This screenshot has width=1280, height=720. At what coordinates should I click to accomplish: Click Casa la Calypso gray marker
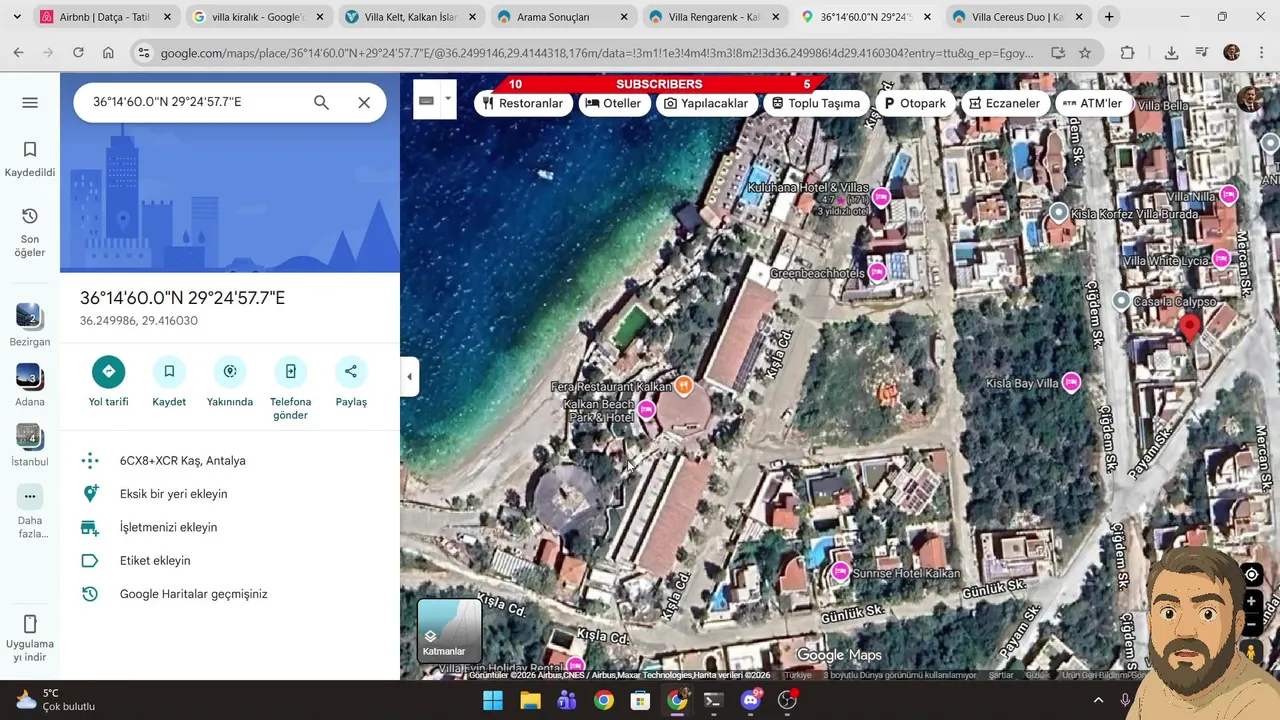(x=1121, y=301)
